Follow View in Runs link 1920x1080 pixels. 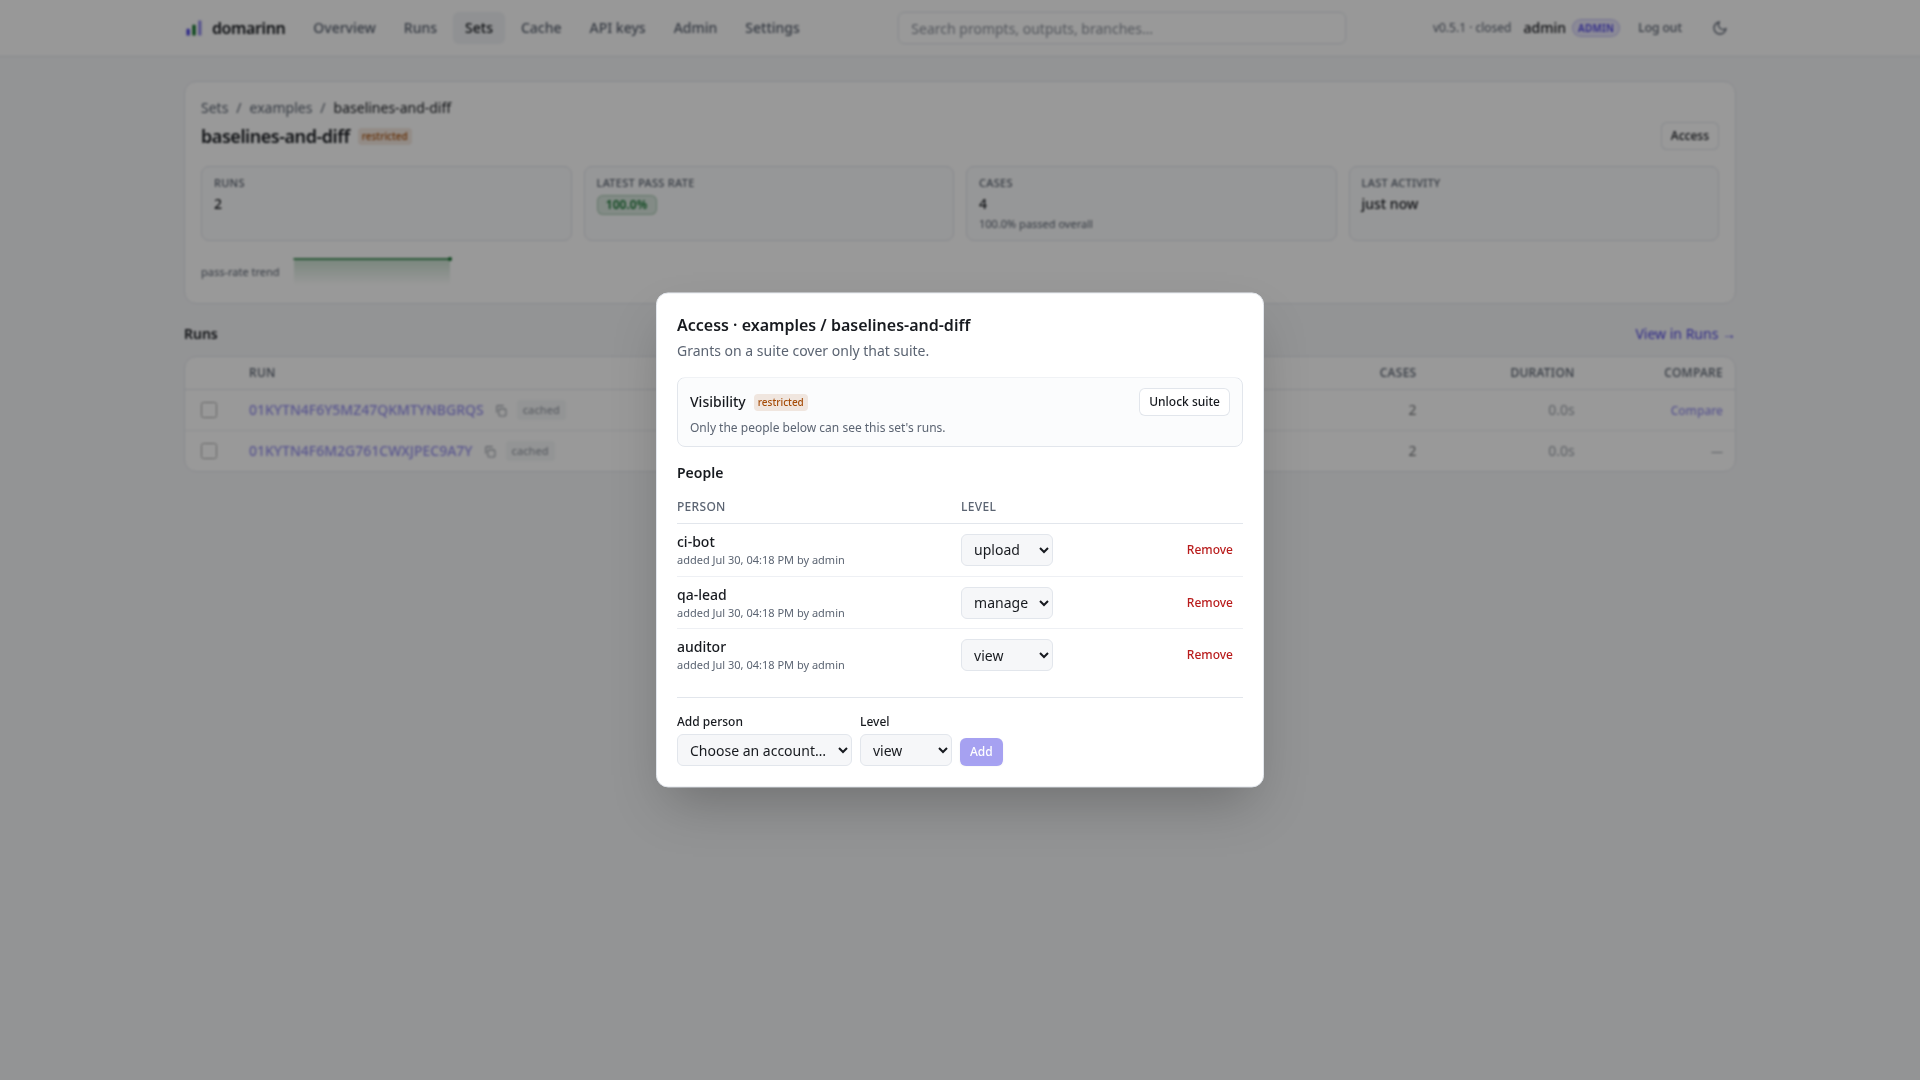click(x=1684, y=334)
